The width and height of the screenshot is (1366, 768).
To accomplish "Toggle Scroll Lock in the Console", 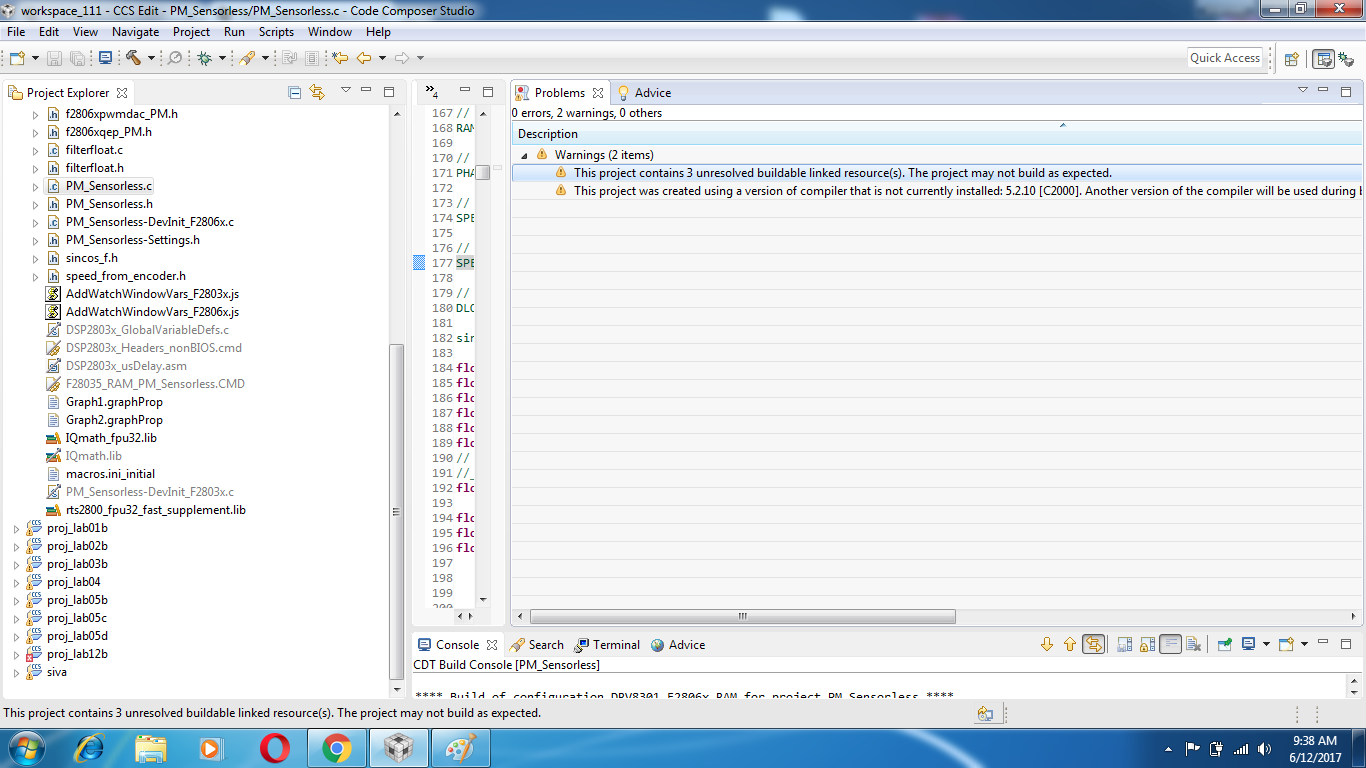I will point(1147,645).
